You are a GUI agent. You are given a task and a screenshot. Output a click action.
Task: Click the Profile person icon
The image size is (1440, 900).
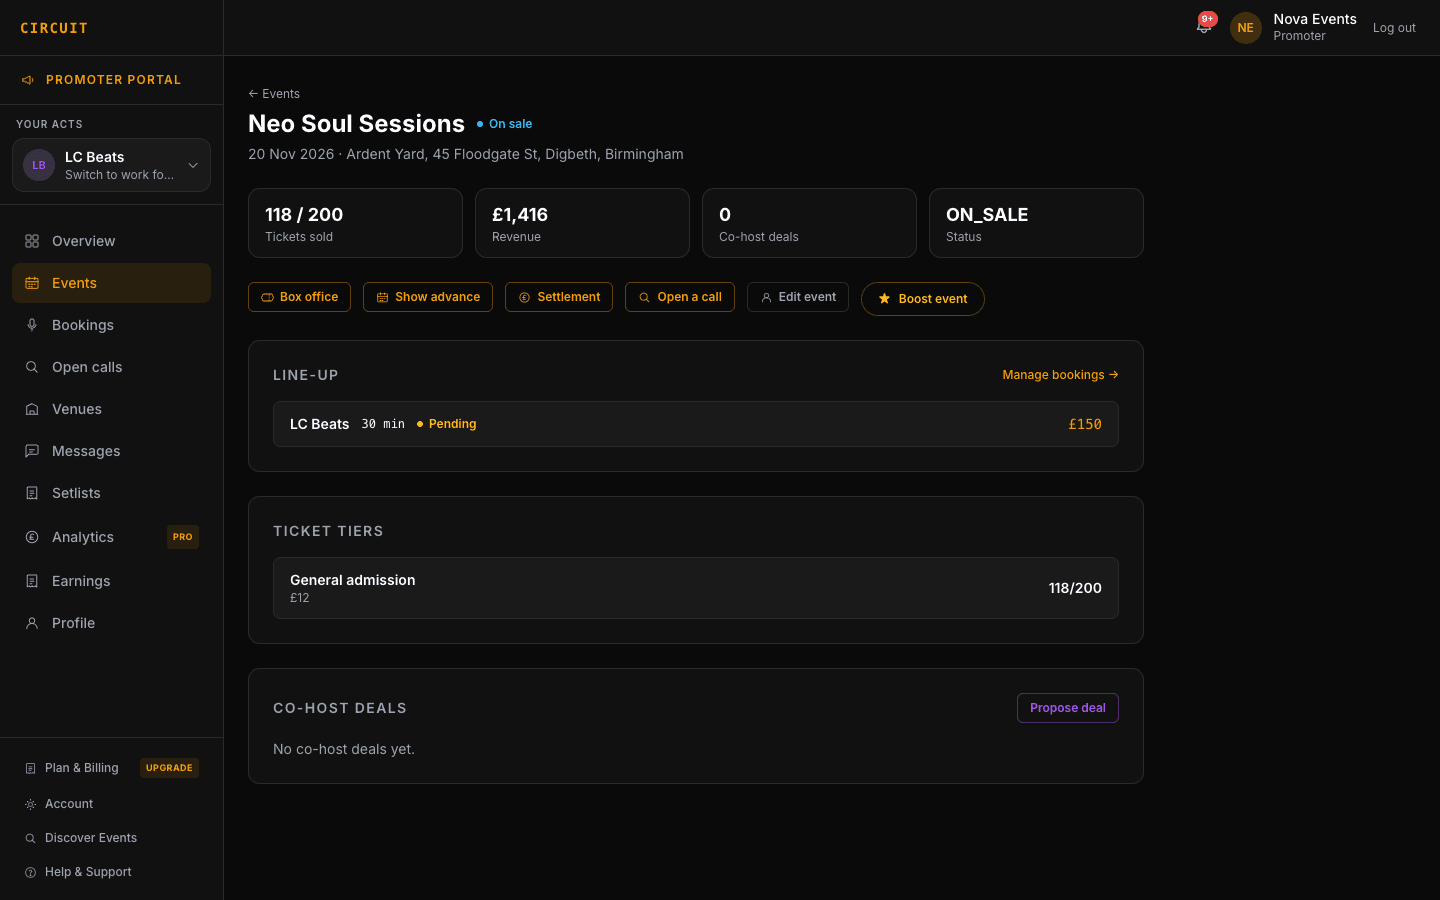point(32,623)
